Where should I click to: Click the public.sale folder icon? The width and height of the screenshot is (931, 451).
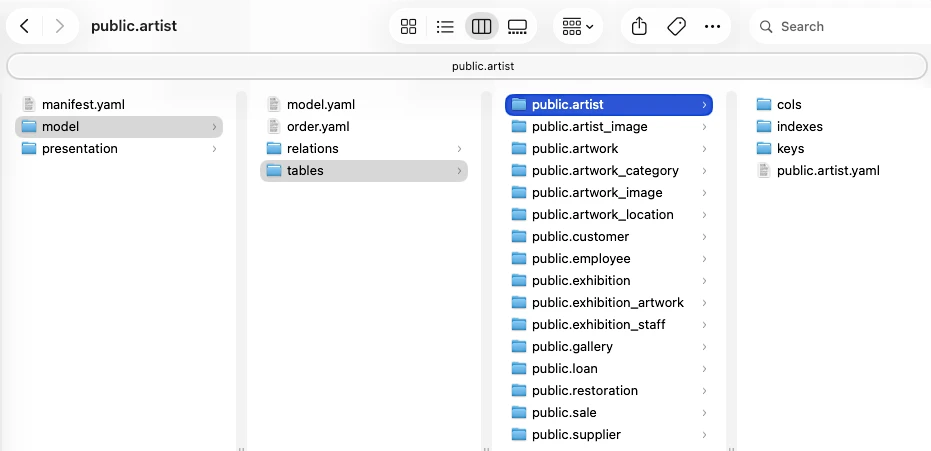coord(519,412)
